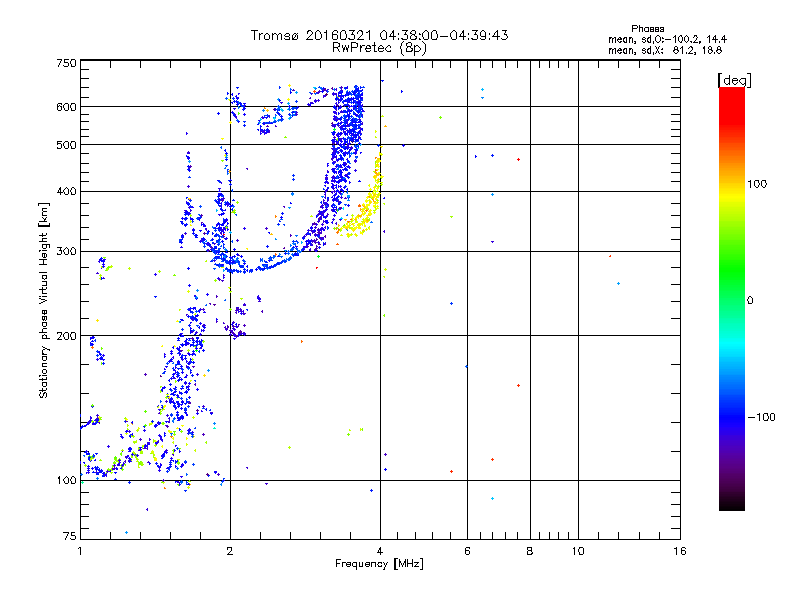This screenshot has height=600, width=800.
Task: Click the '6' frequency axis label
Action: pos(467,551)
